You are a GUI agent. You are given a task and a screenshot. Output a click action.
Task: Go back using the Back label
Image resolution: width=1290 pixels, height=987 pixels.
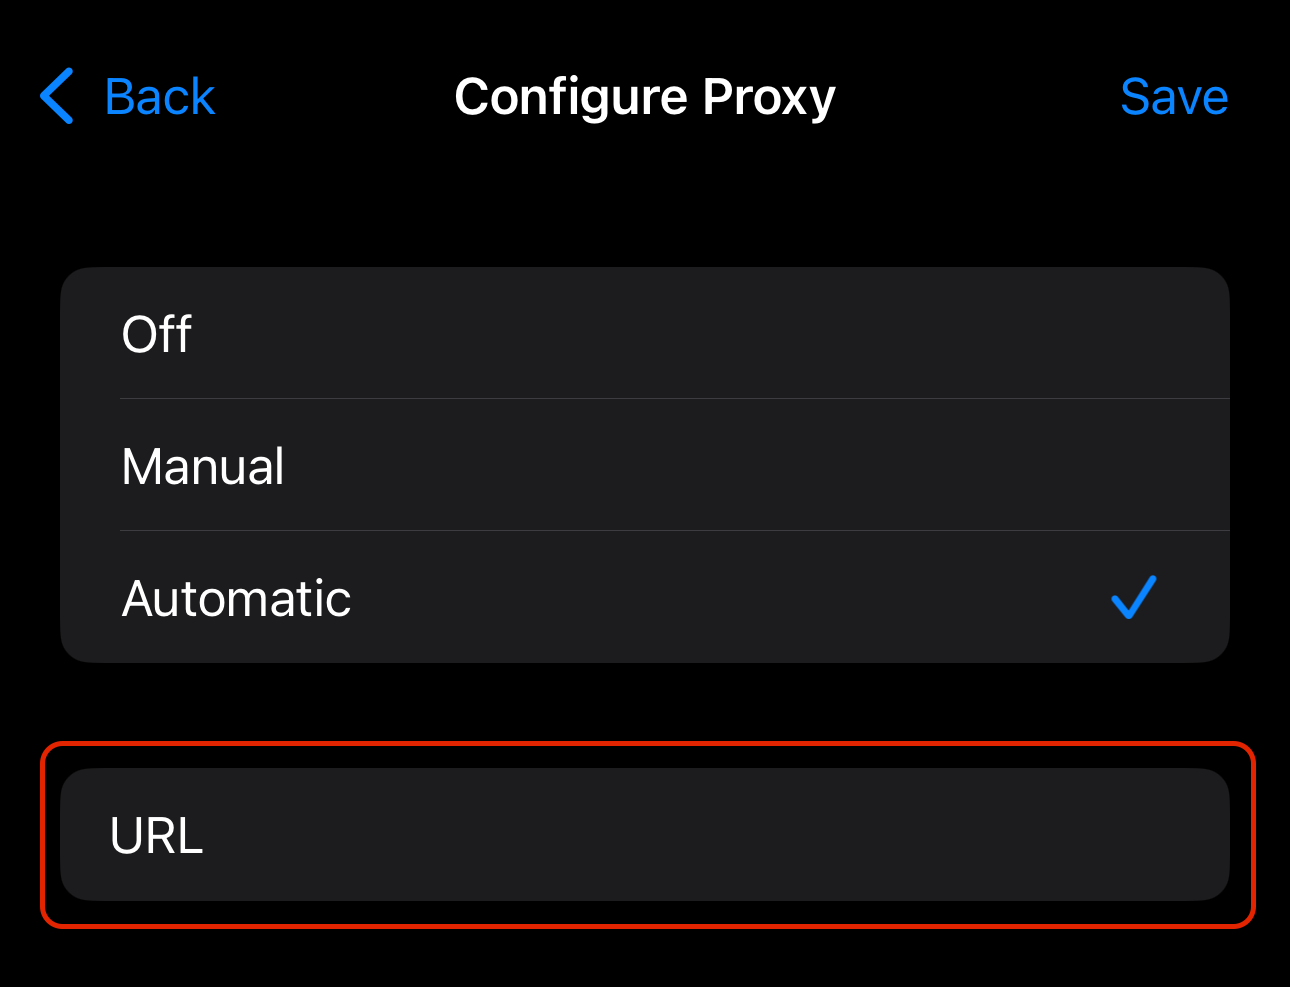point(159,97)
